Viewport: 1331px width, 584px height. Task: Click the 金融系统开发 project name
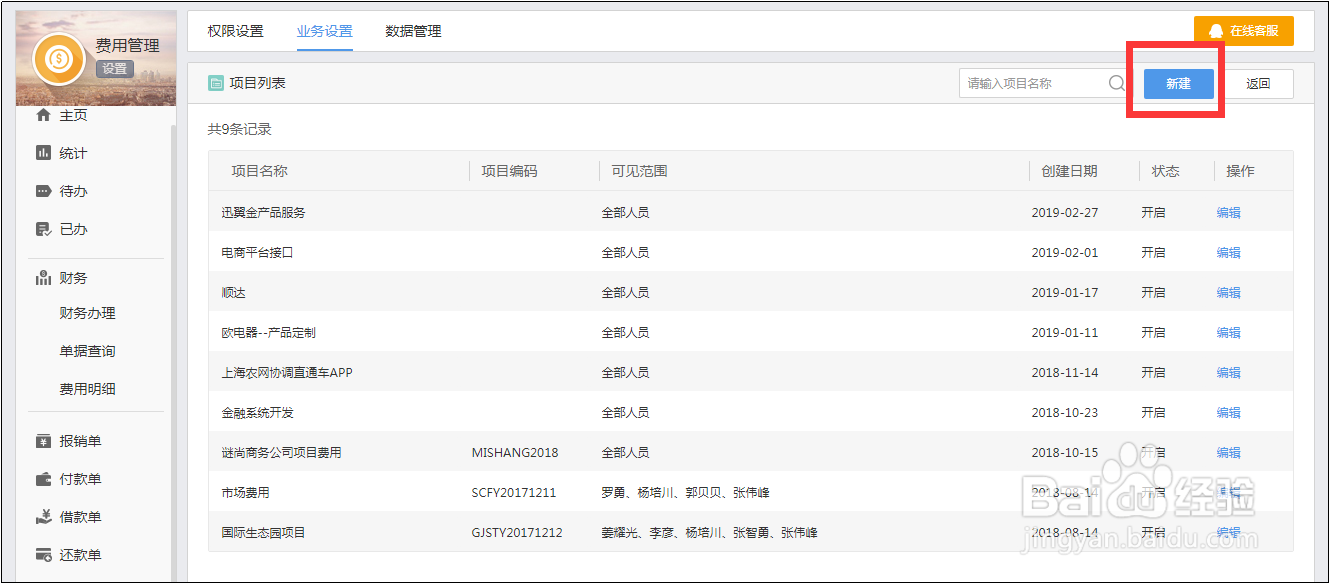pyautogui.click(x=257, y=413)
